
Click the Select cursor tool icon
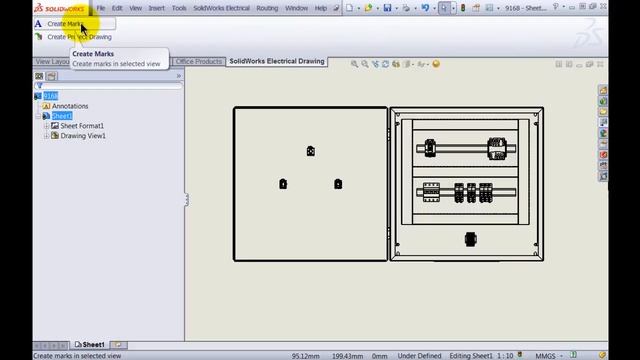click(444, 8)
